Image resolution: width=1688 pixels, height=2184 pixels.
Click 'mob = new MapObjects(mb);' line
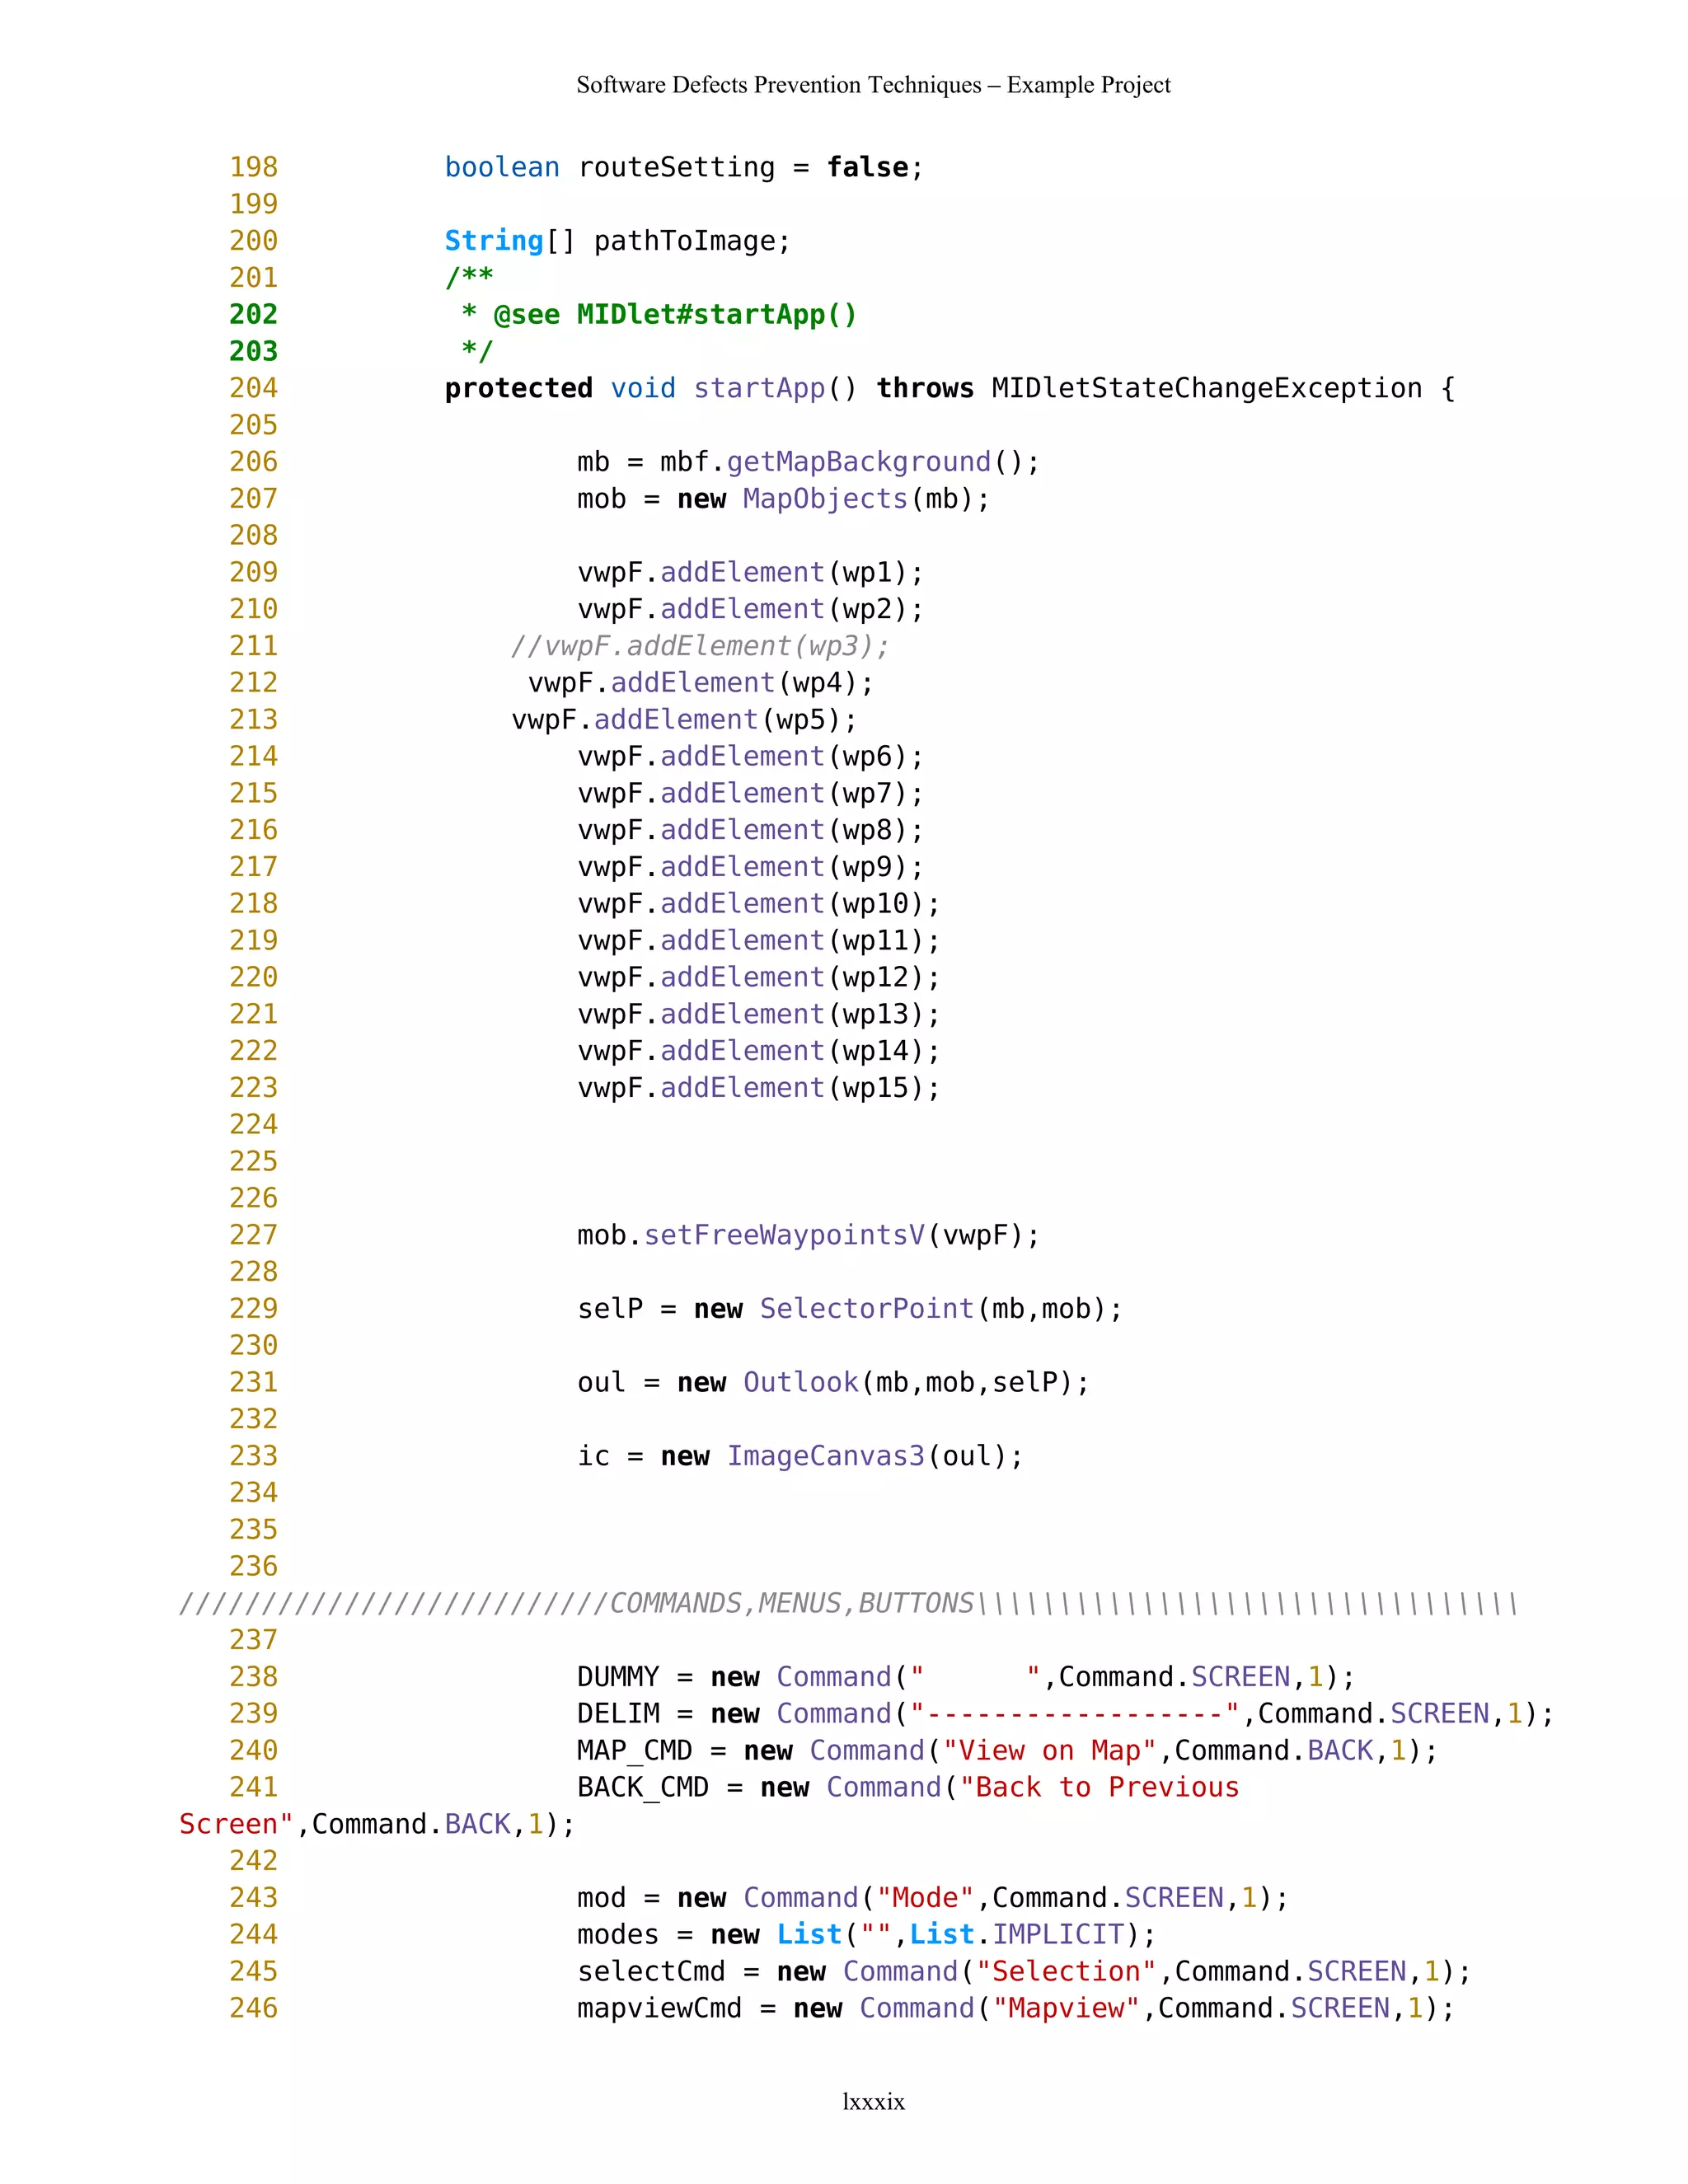tap(783, 499)
